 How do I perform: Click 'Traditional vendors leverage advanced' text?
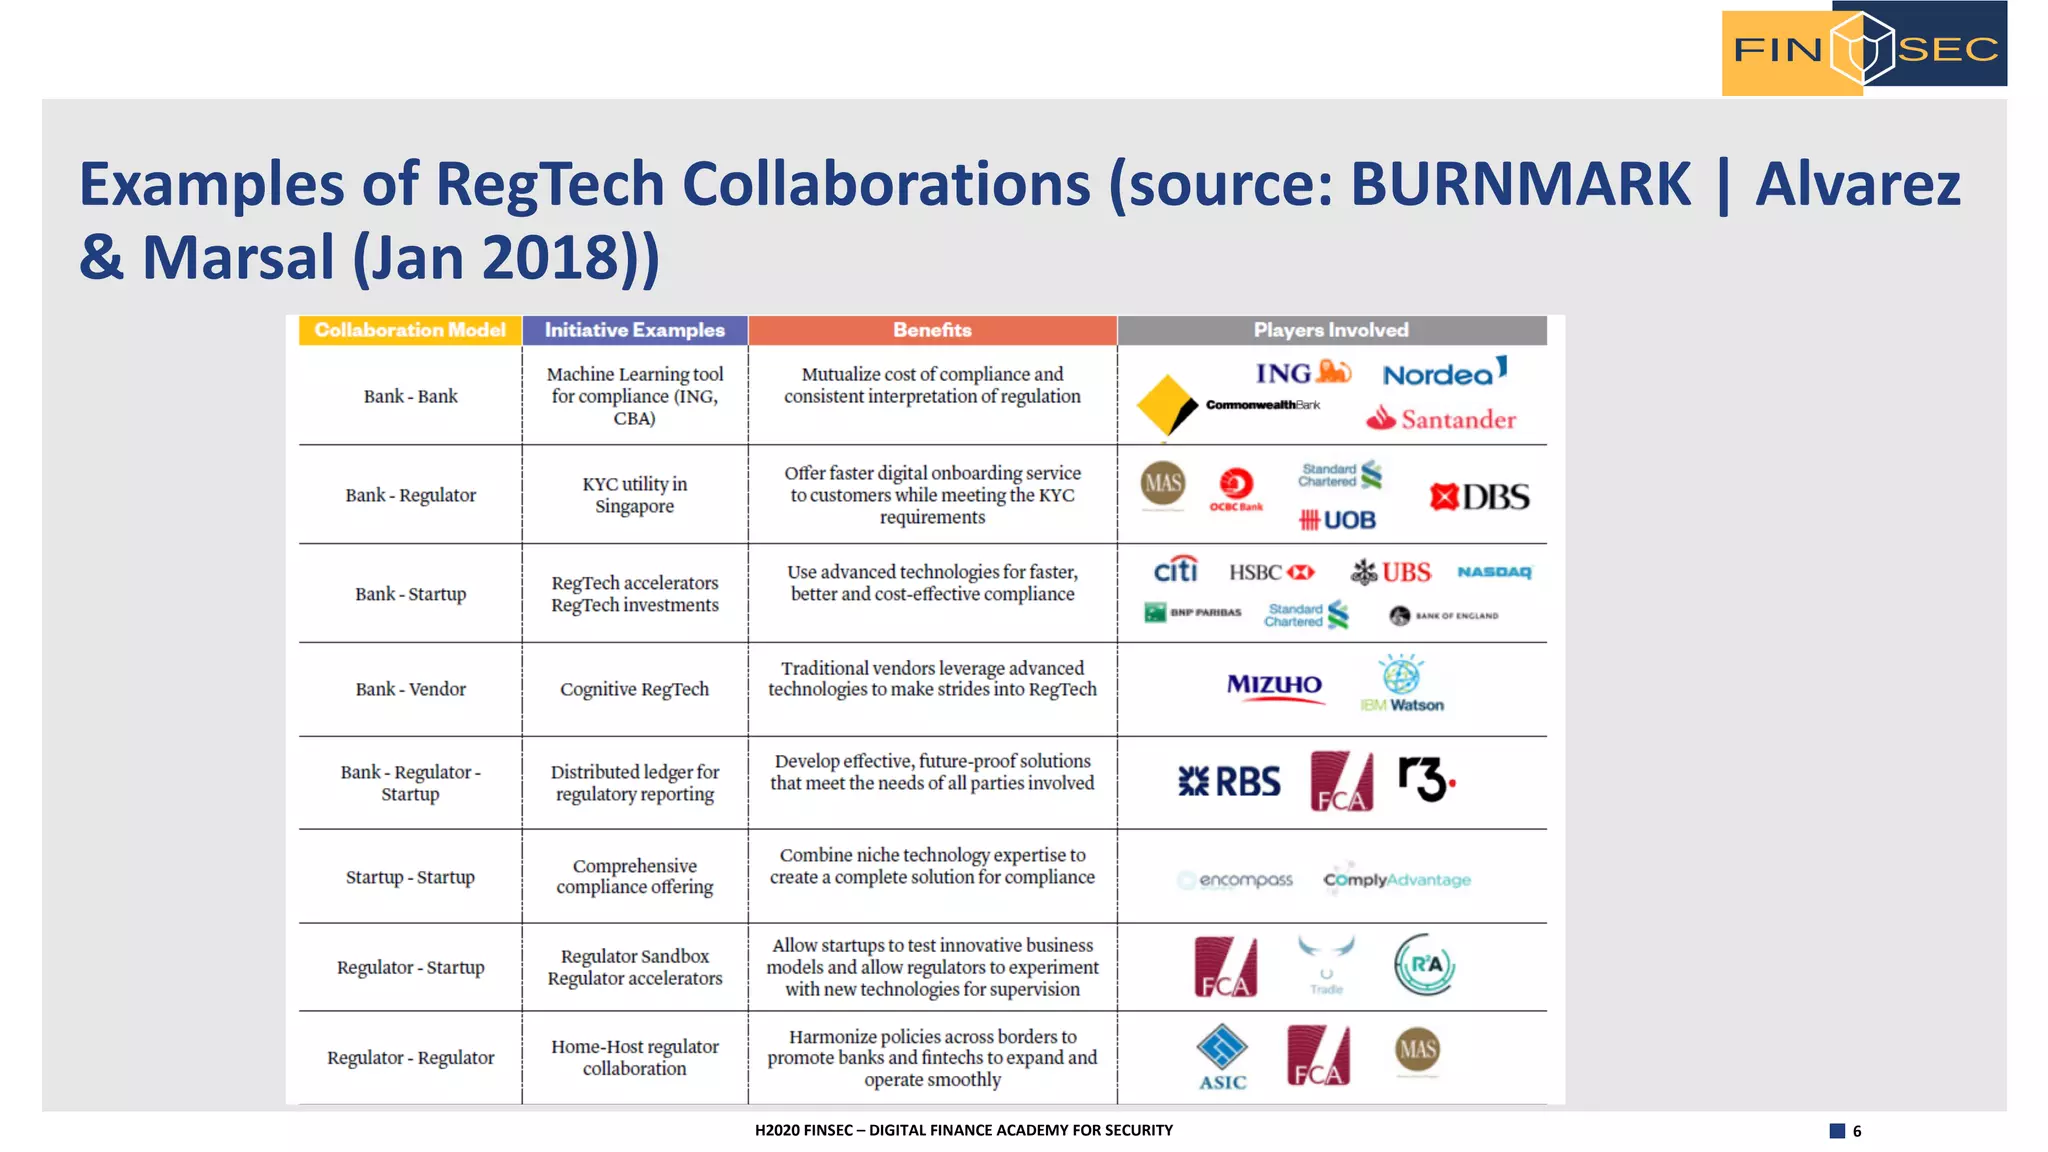(x=932, y=679)
